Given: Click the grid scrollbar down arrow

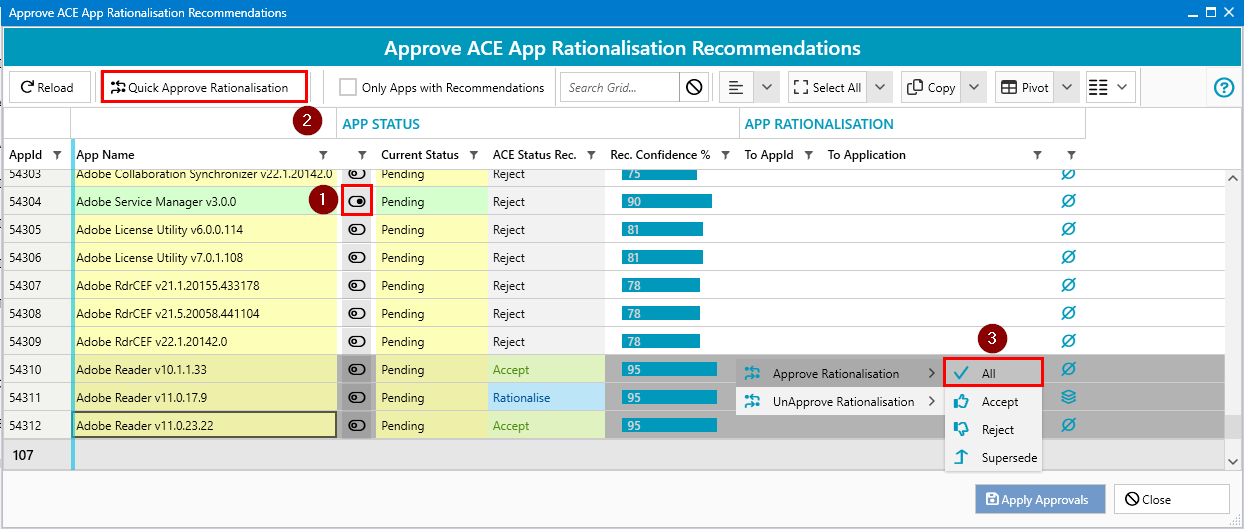Looking at the screenshot, I should click(1232, 461).
